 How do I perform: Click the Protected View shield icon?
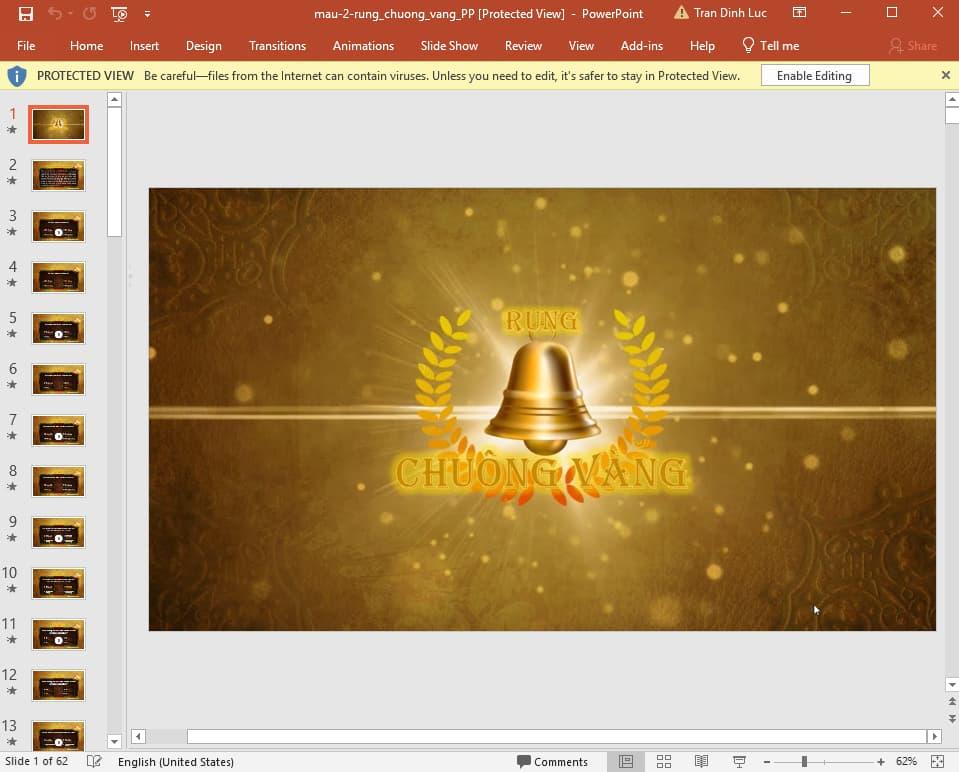(17, 75)
